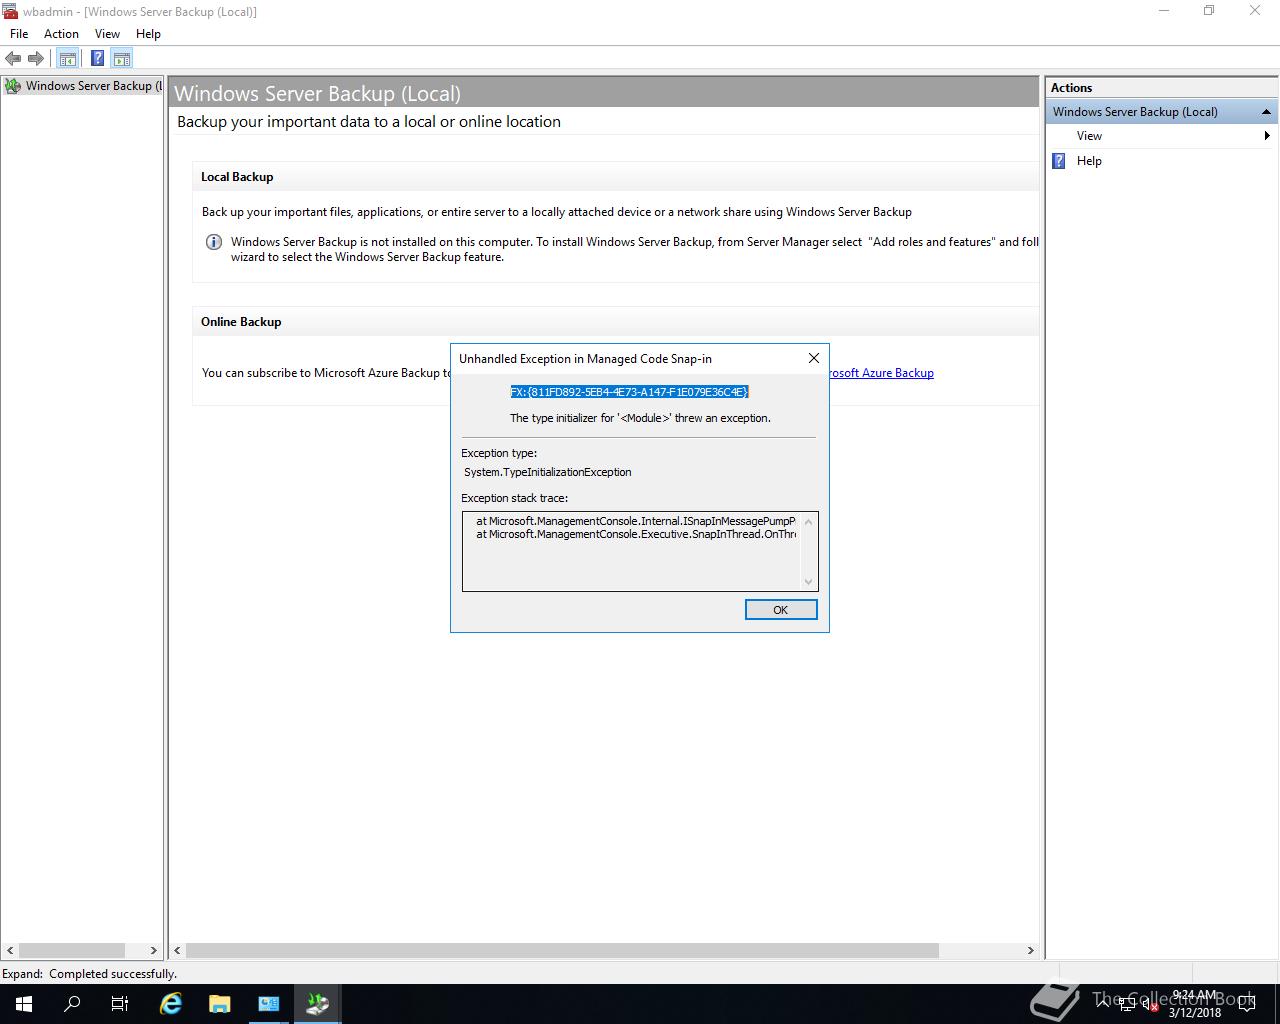Open the File menu
The width and height of the screenshot is (1280, 1024).
tap(19, 34)
